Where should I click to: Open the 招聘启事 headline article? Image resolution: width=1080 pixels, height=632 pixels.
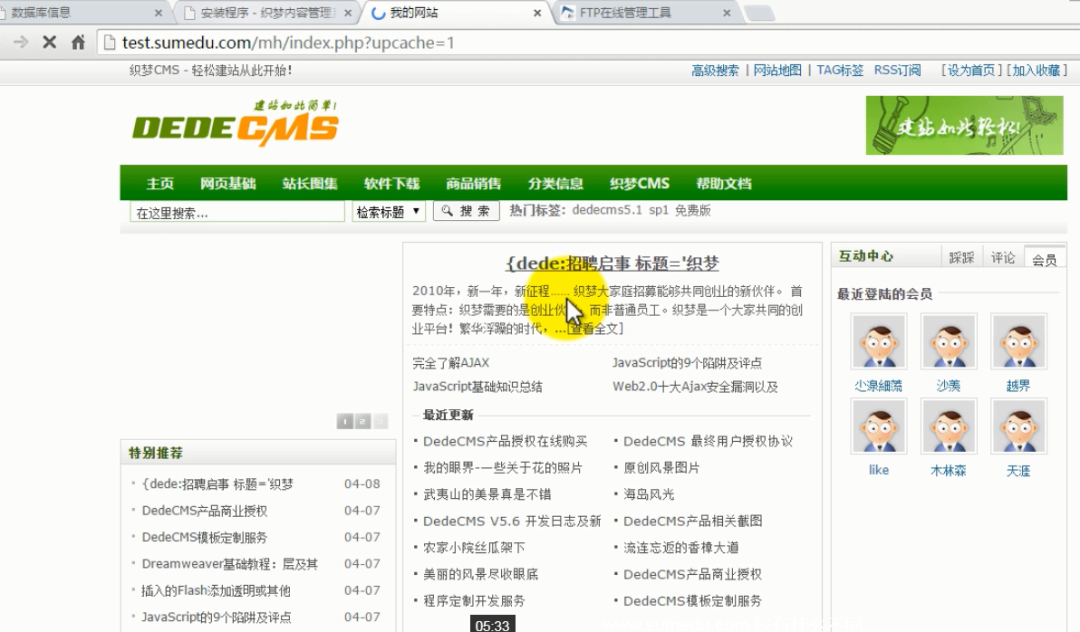click(x=612, y=263)
